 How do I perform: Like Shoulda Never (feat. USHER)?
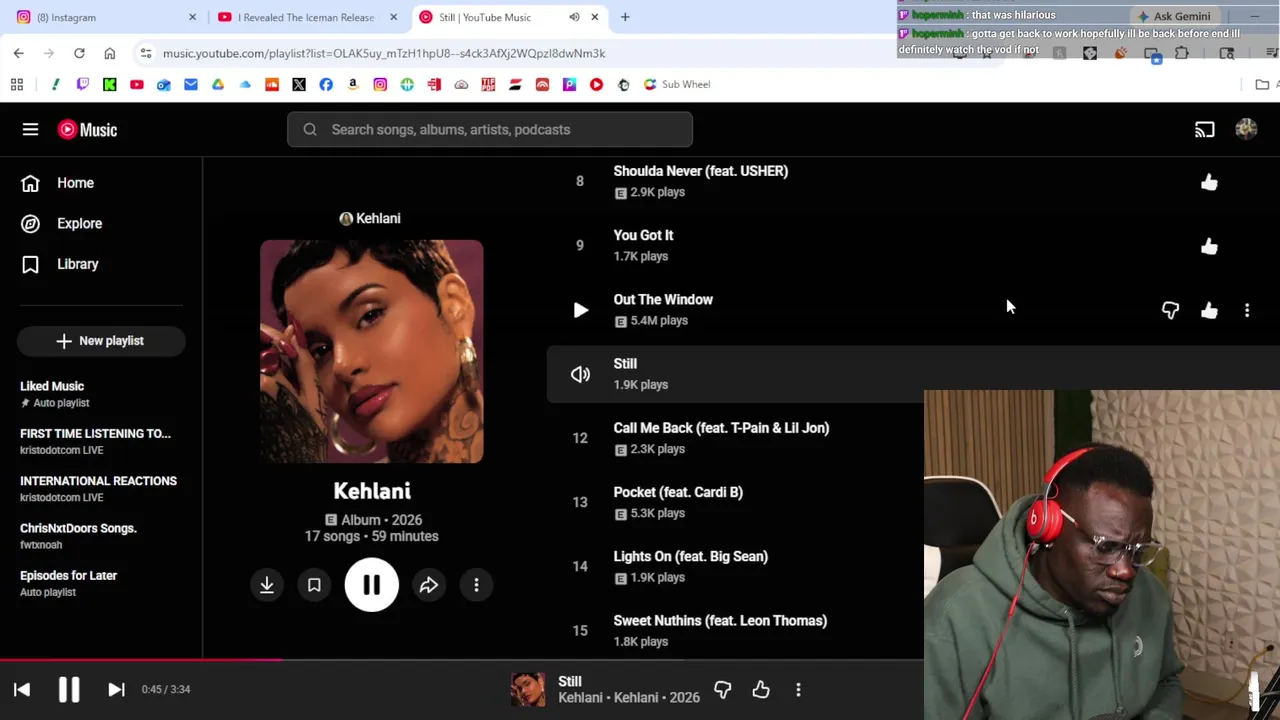1209,182
